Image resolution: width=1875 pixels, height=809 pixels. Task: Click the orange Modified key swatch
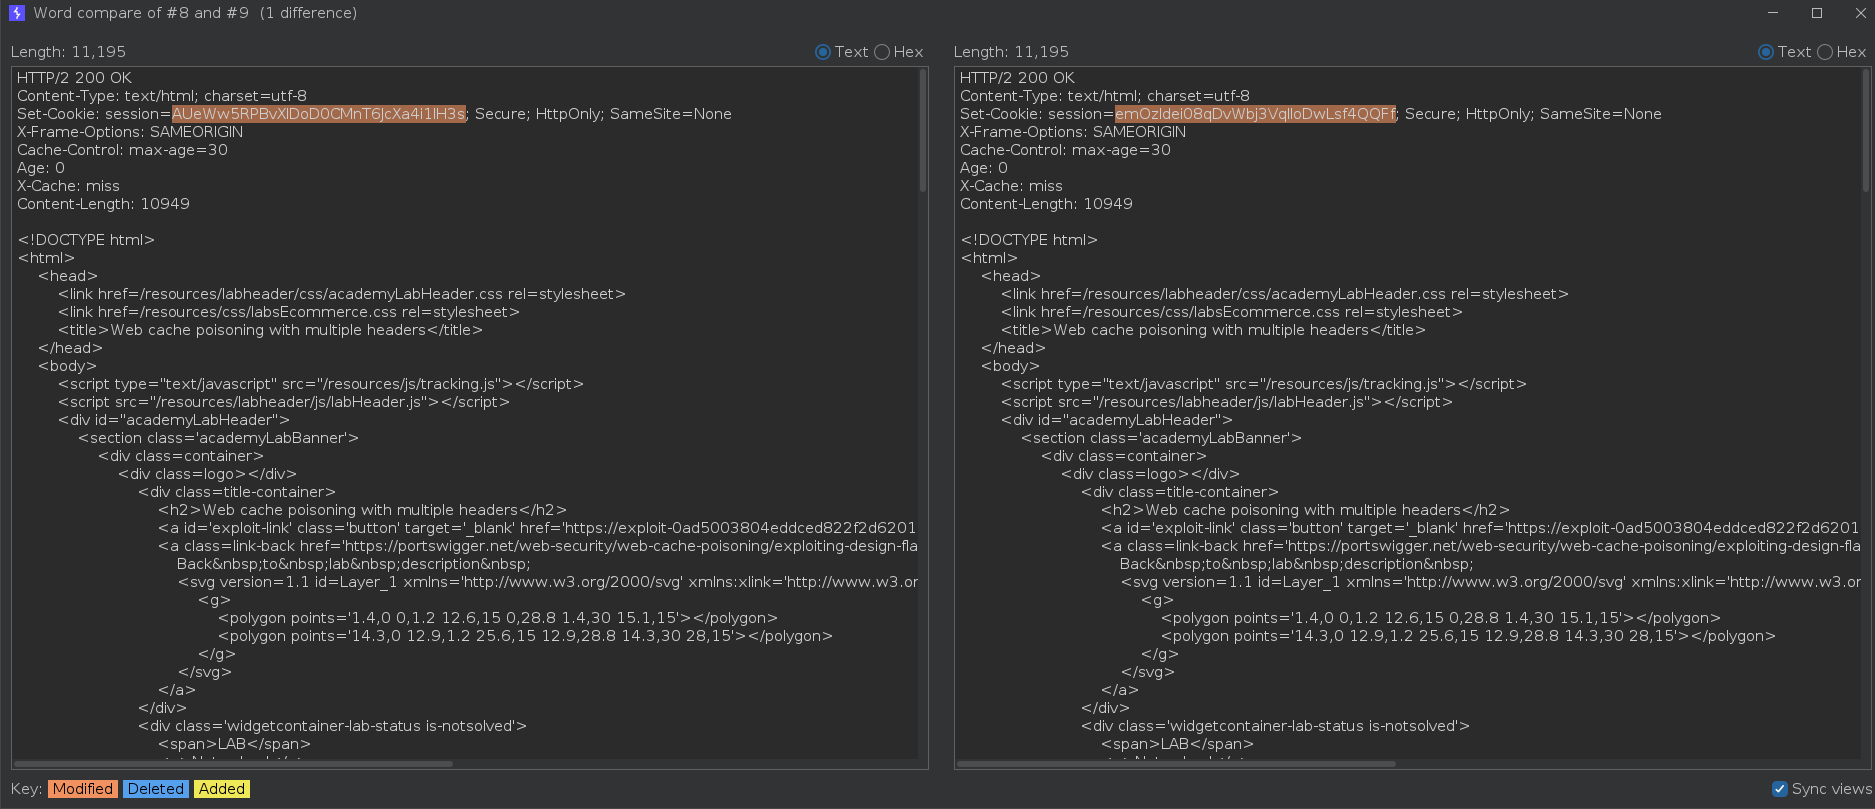coord(82,789)
